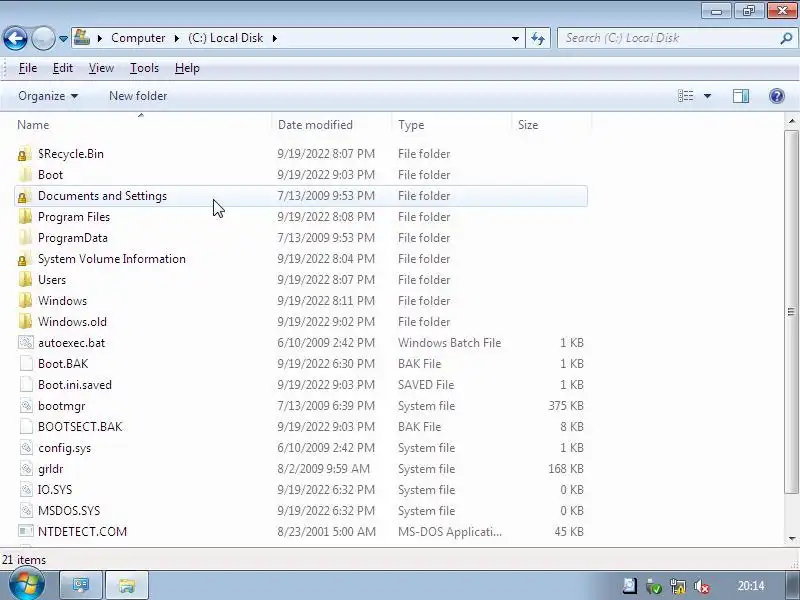Select the Program Files folder icon

[x=24, y=217]
